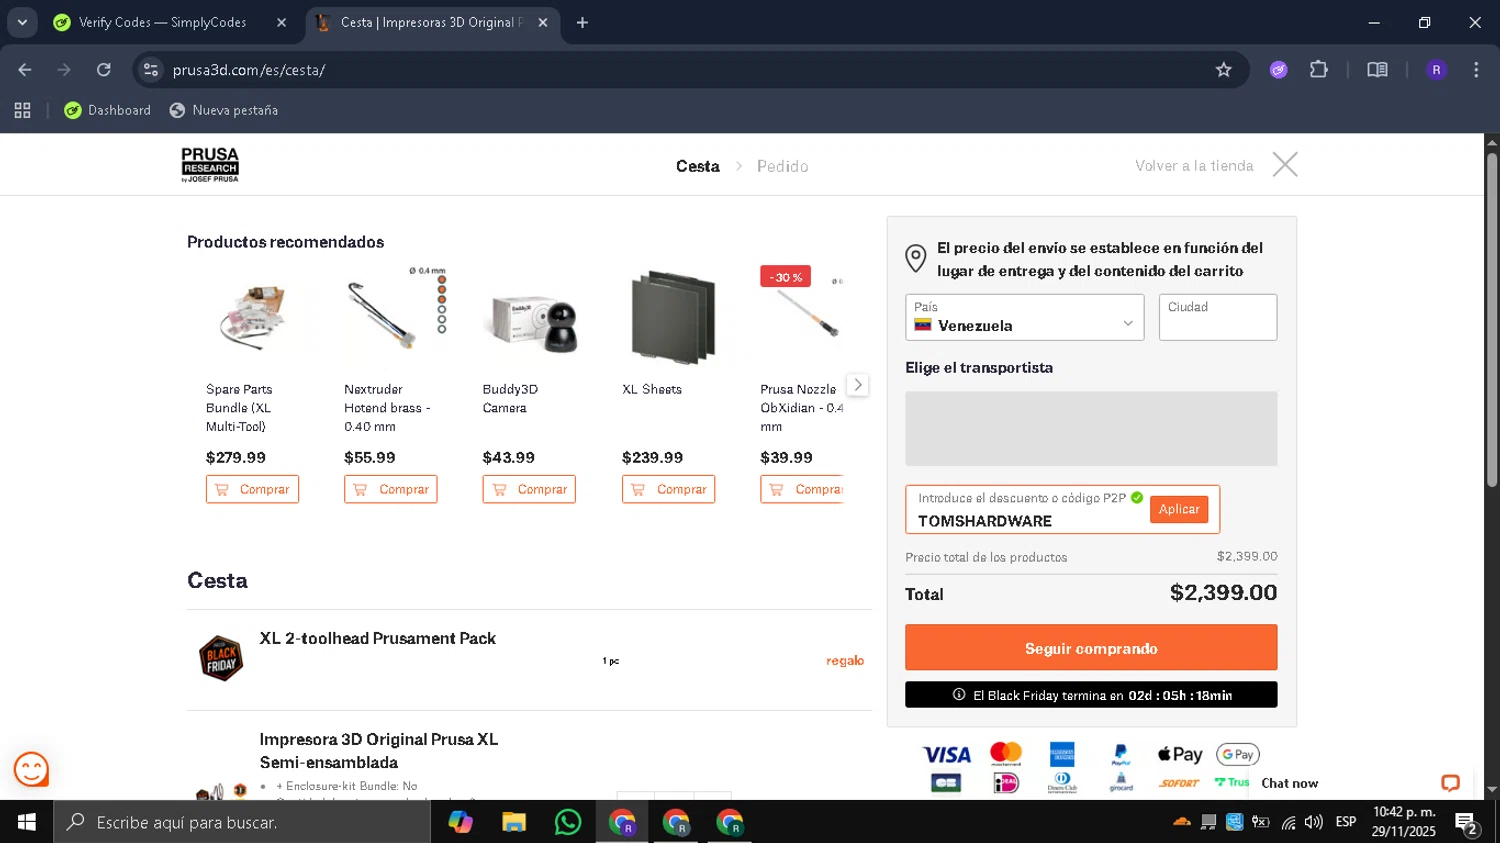Open a new browser tab
The width and height of the screenshot is (1500, 843).
click(582, 22)
